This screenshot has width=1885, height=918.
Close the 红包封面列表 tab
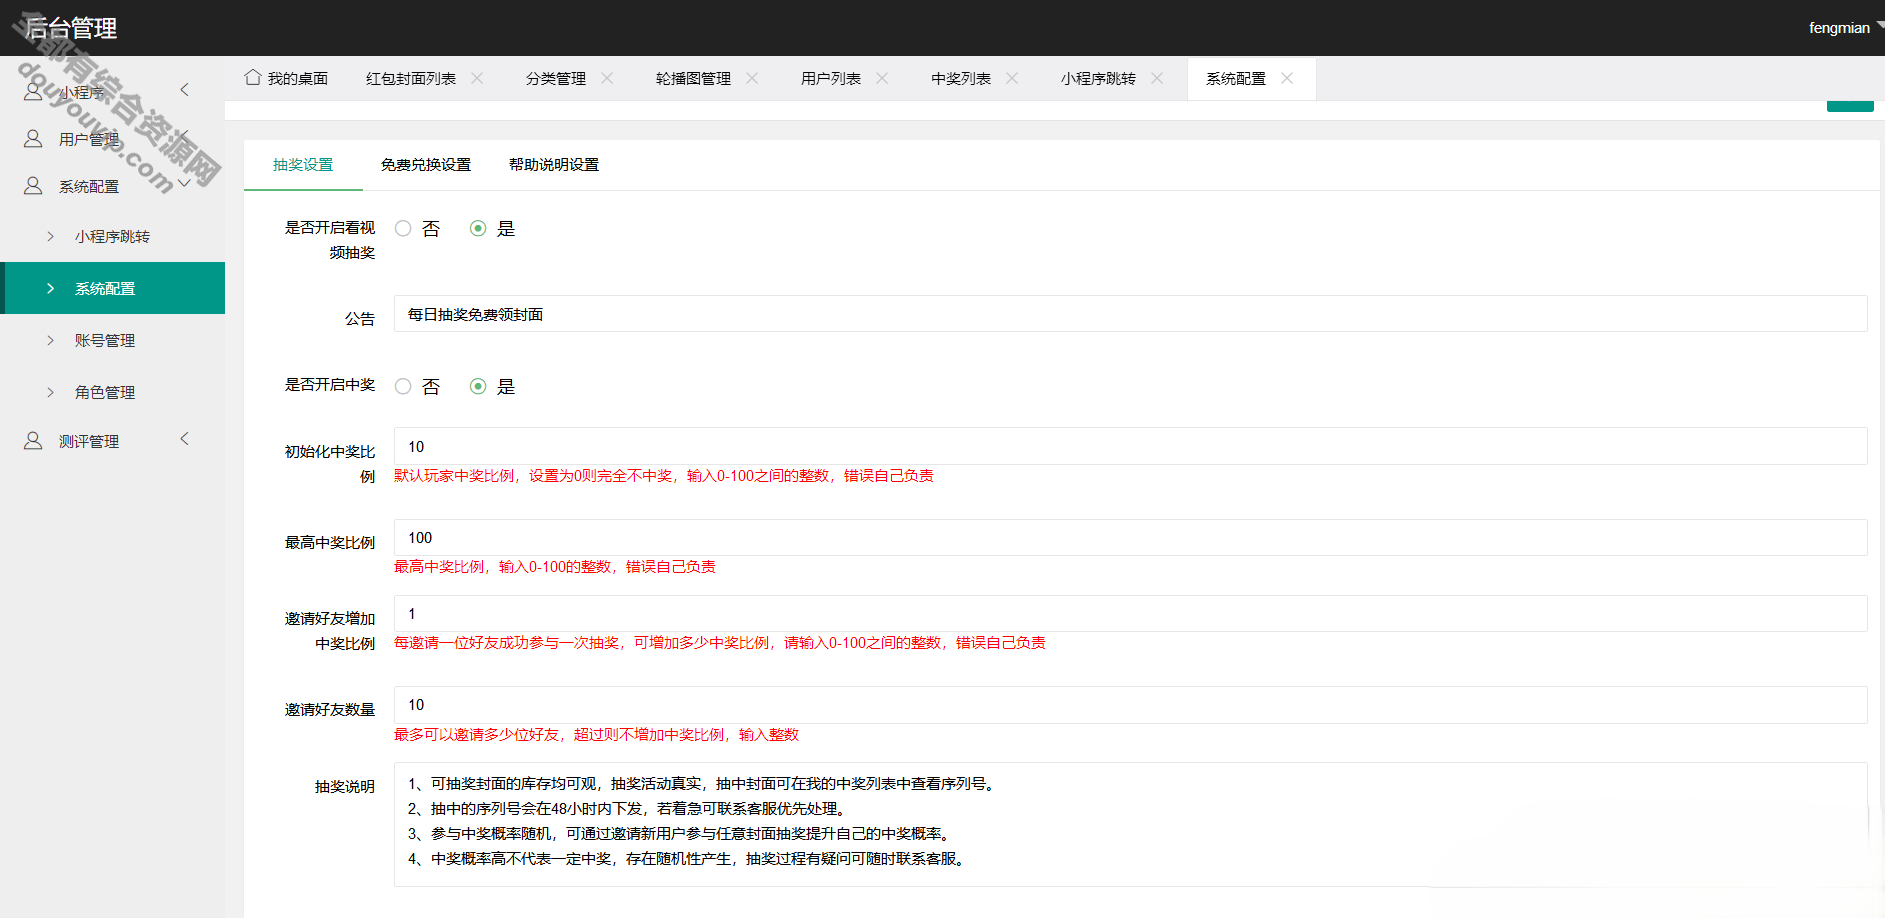477,78
